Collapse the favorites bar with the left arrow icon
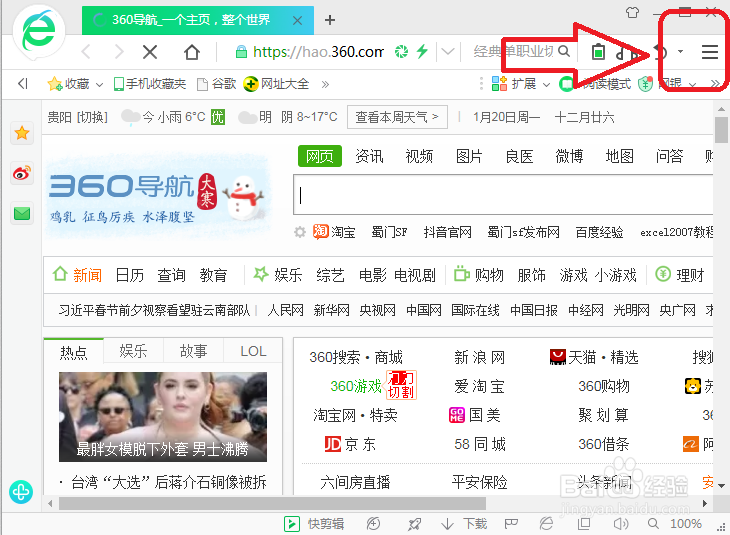The width and height of the screenshot is (730, 535). coord(23,84)
